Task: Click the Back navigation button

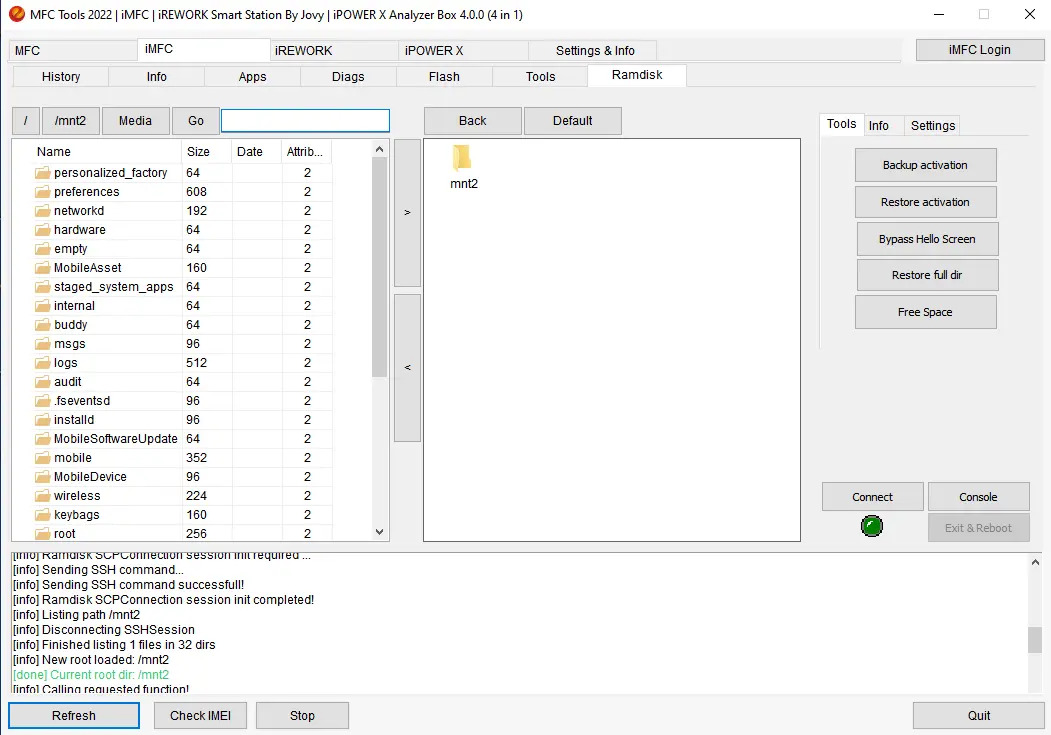Action: click(473, 121)
